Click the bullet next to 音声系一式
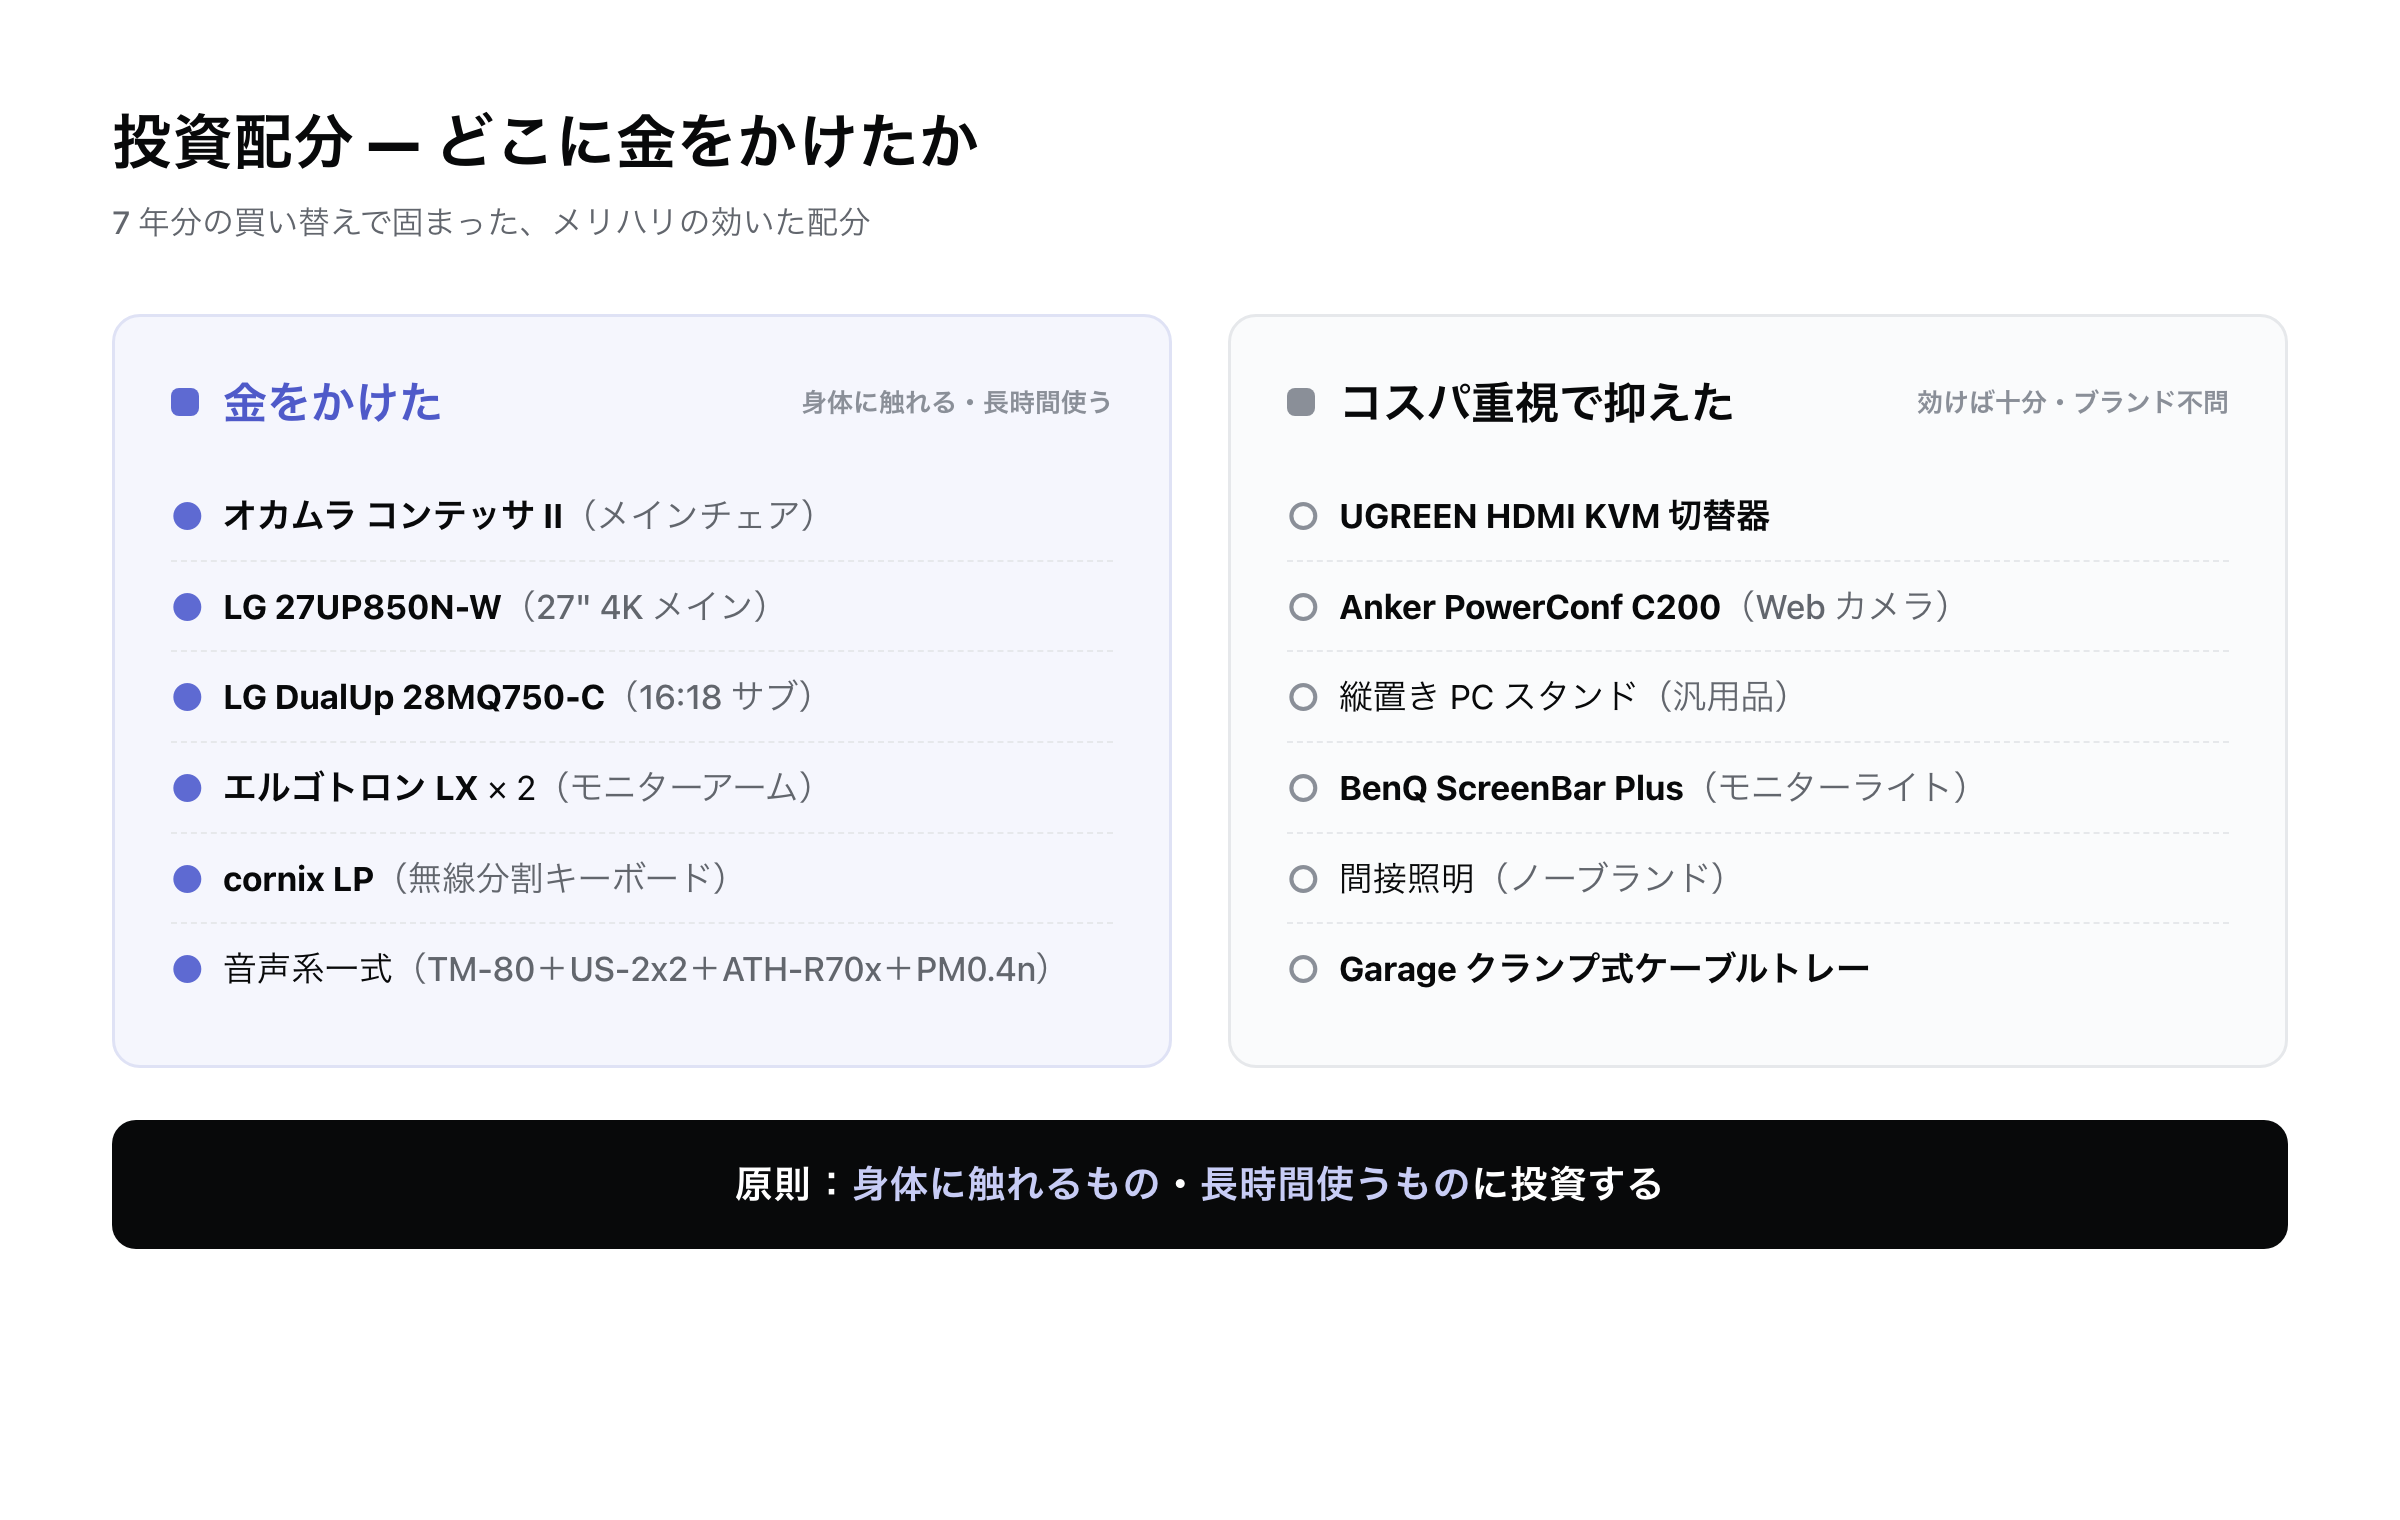This screenshot has height=1520, width=2400. pyautogui.click(x=187, y=969)
